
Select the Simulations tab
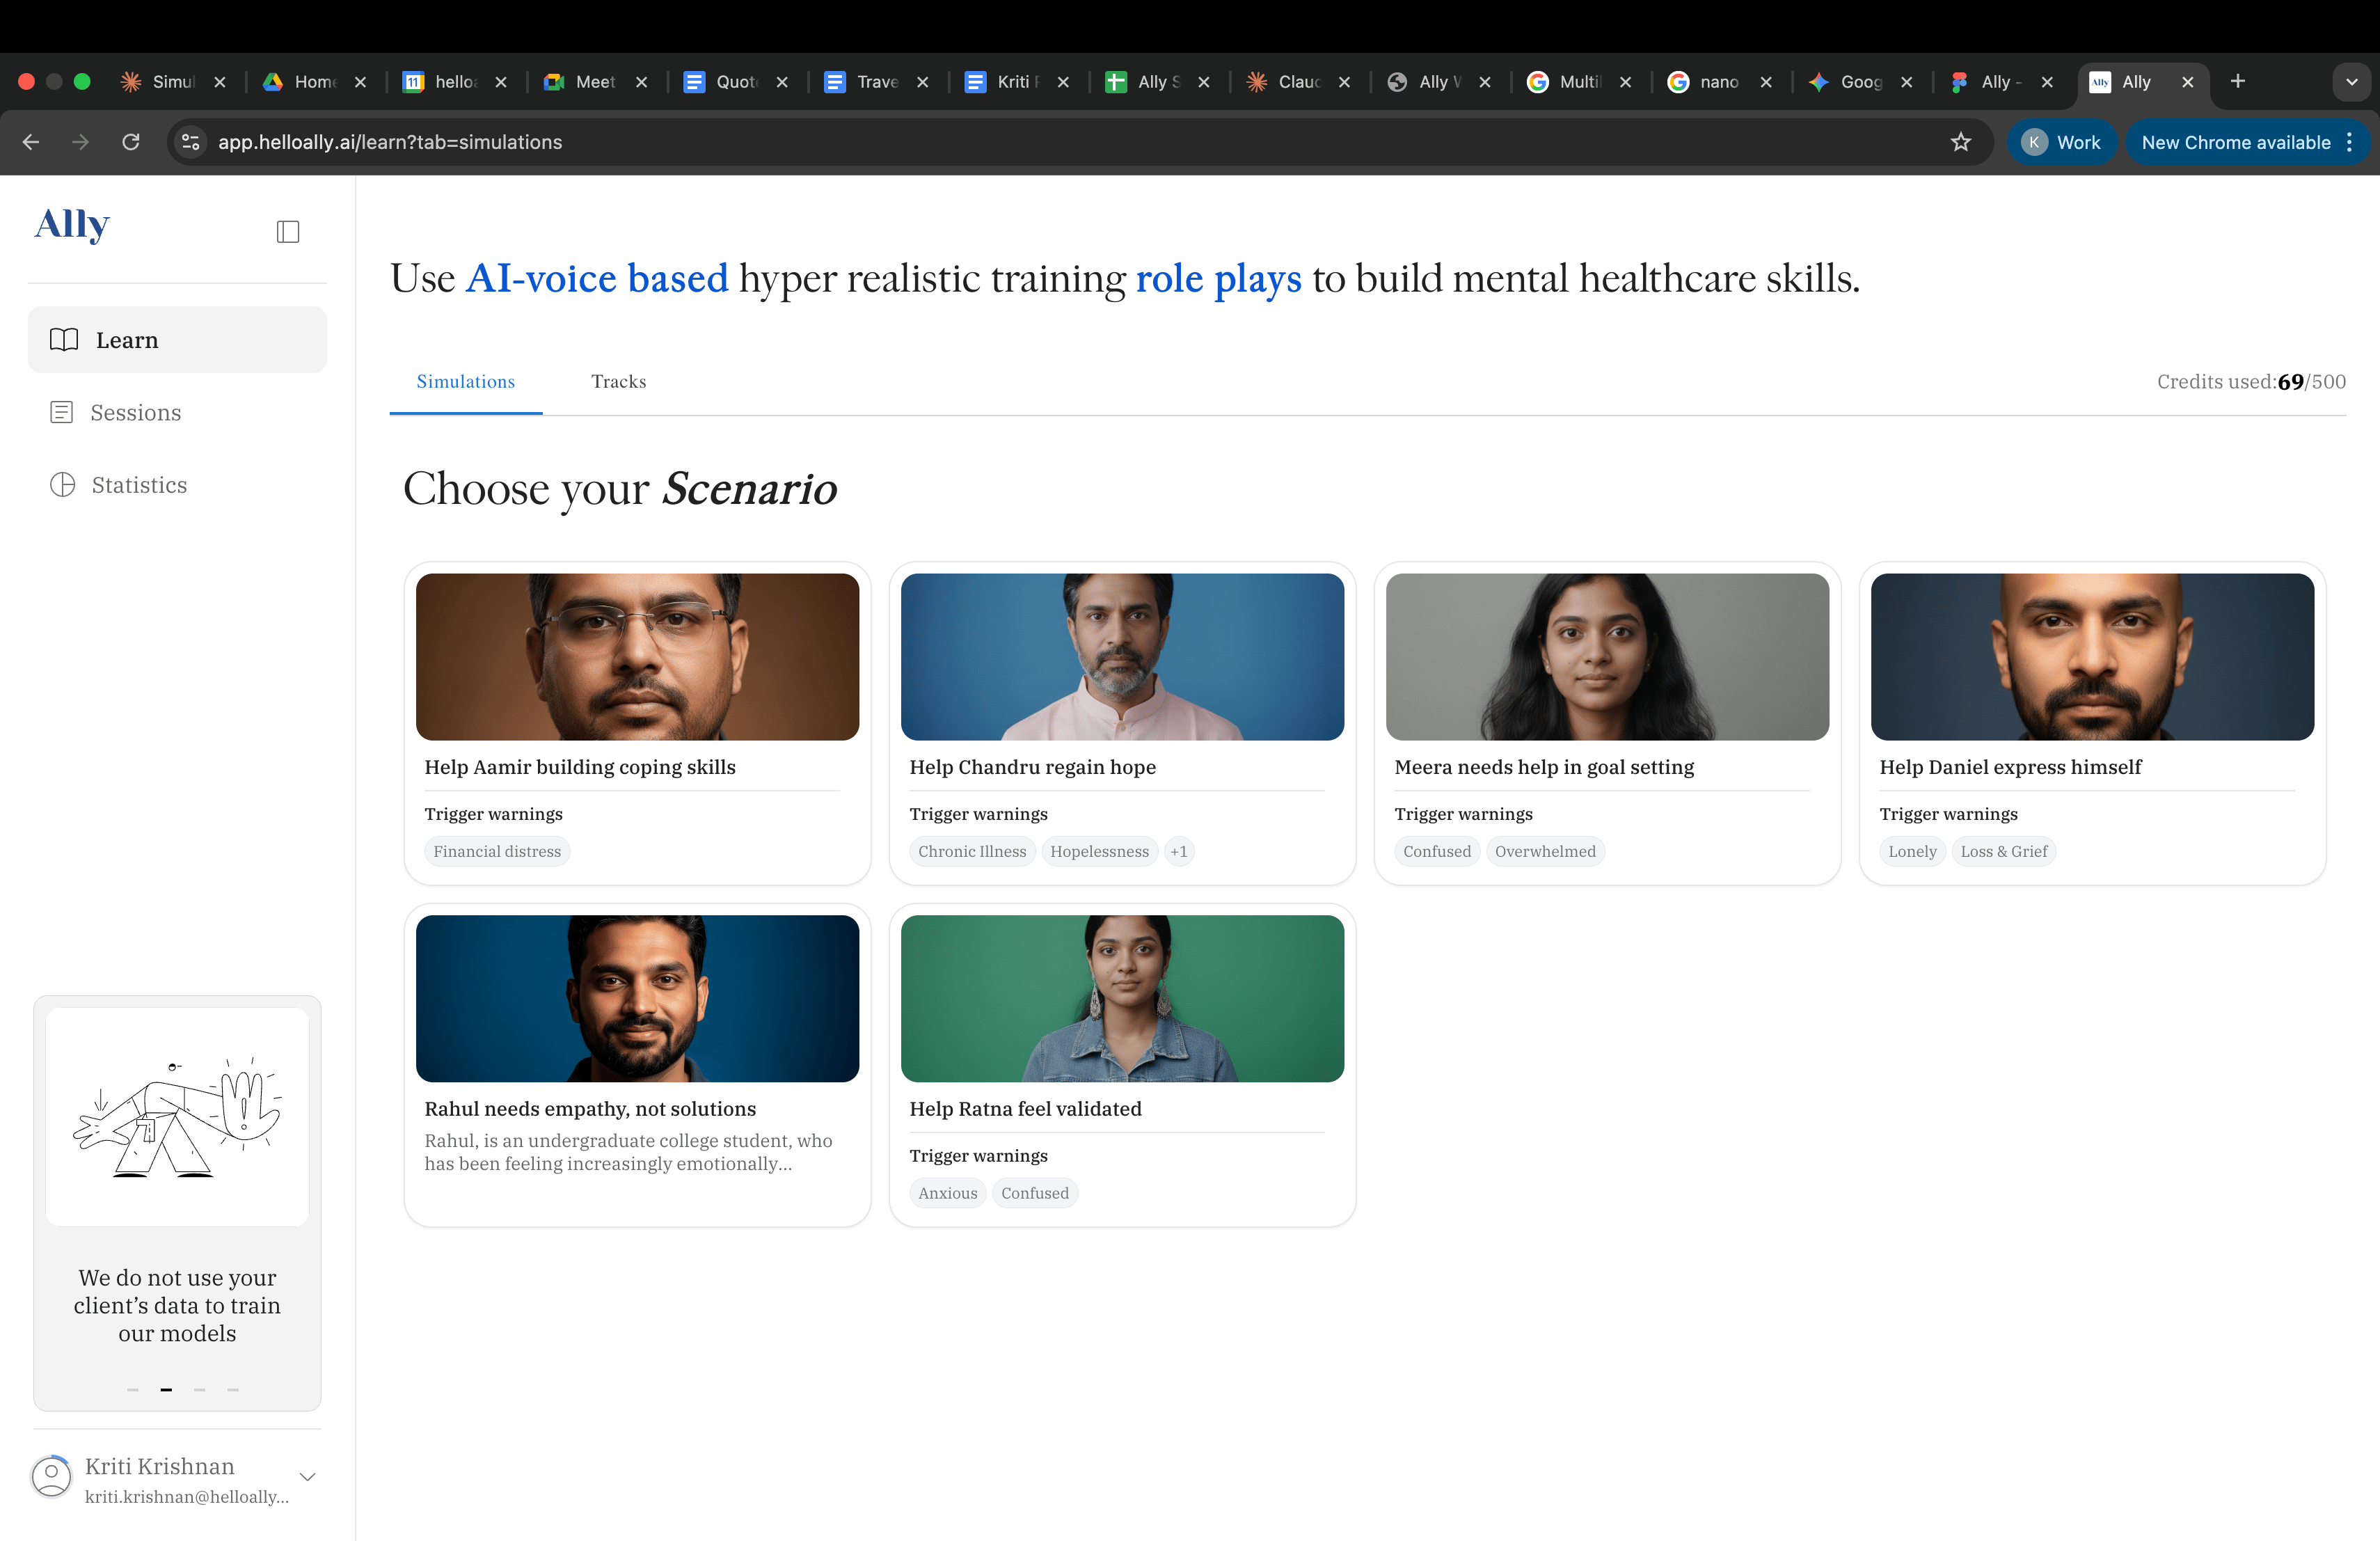465,382
